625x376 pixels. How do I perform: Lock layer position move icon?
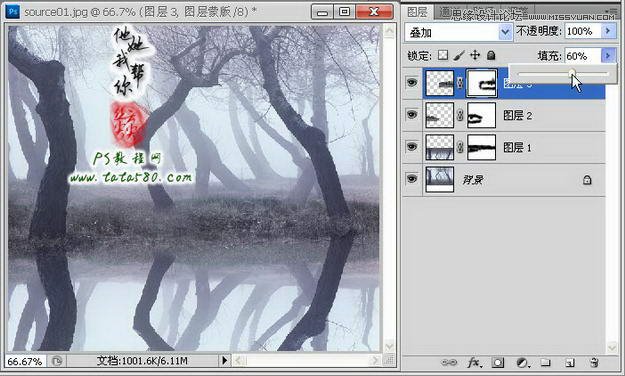coord(475,55)
